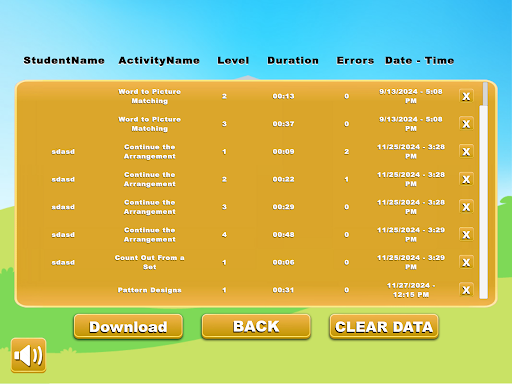Click the Pattern Designs activity name

click(149, 290)
